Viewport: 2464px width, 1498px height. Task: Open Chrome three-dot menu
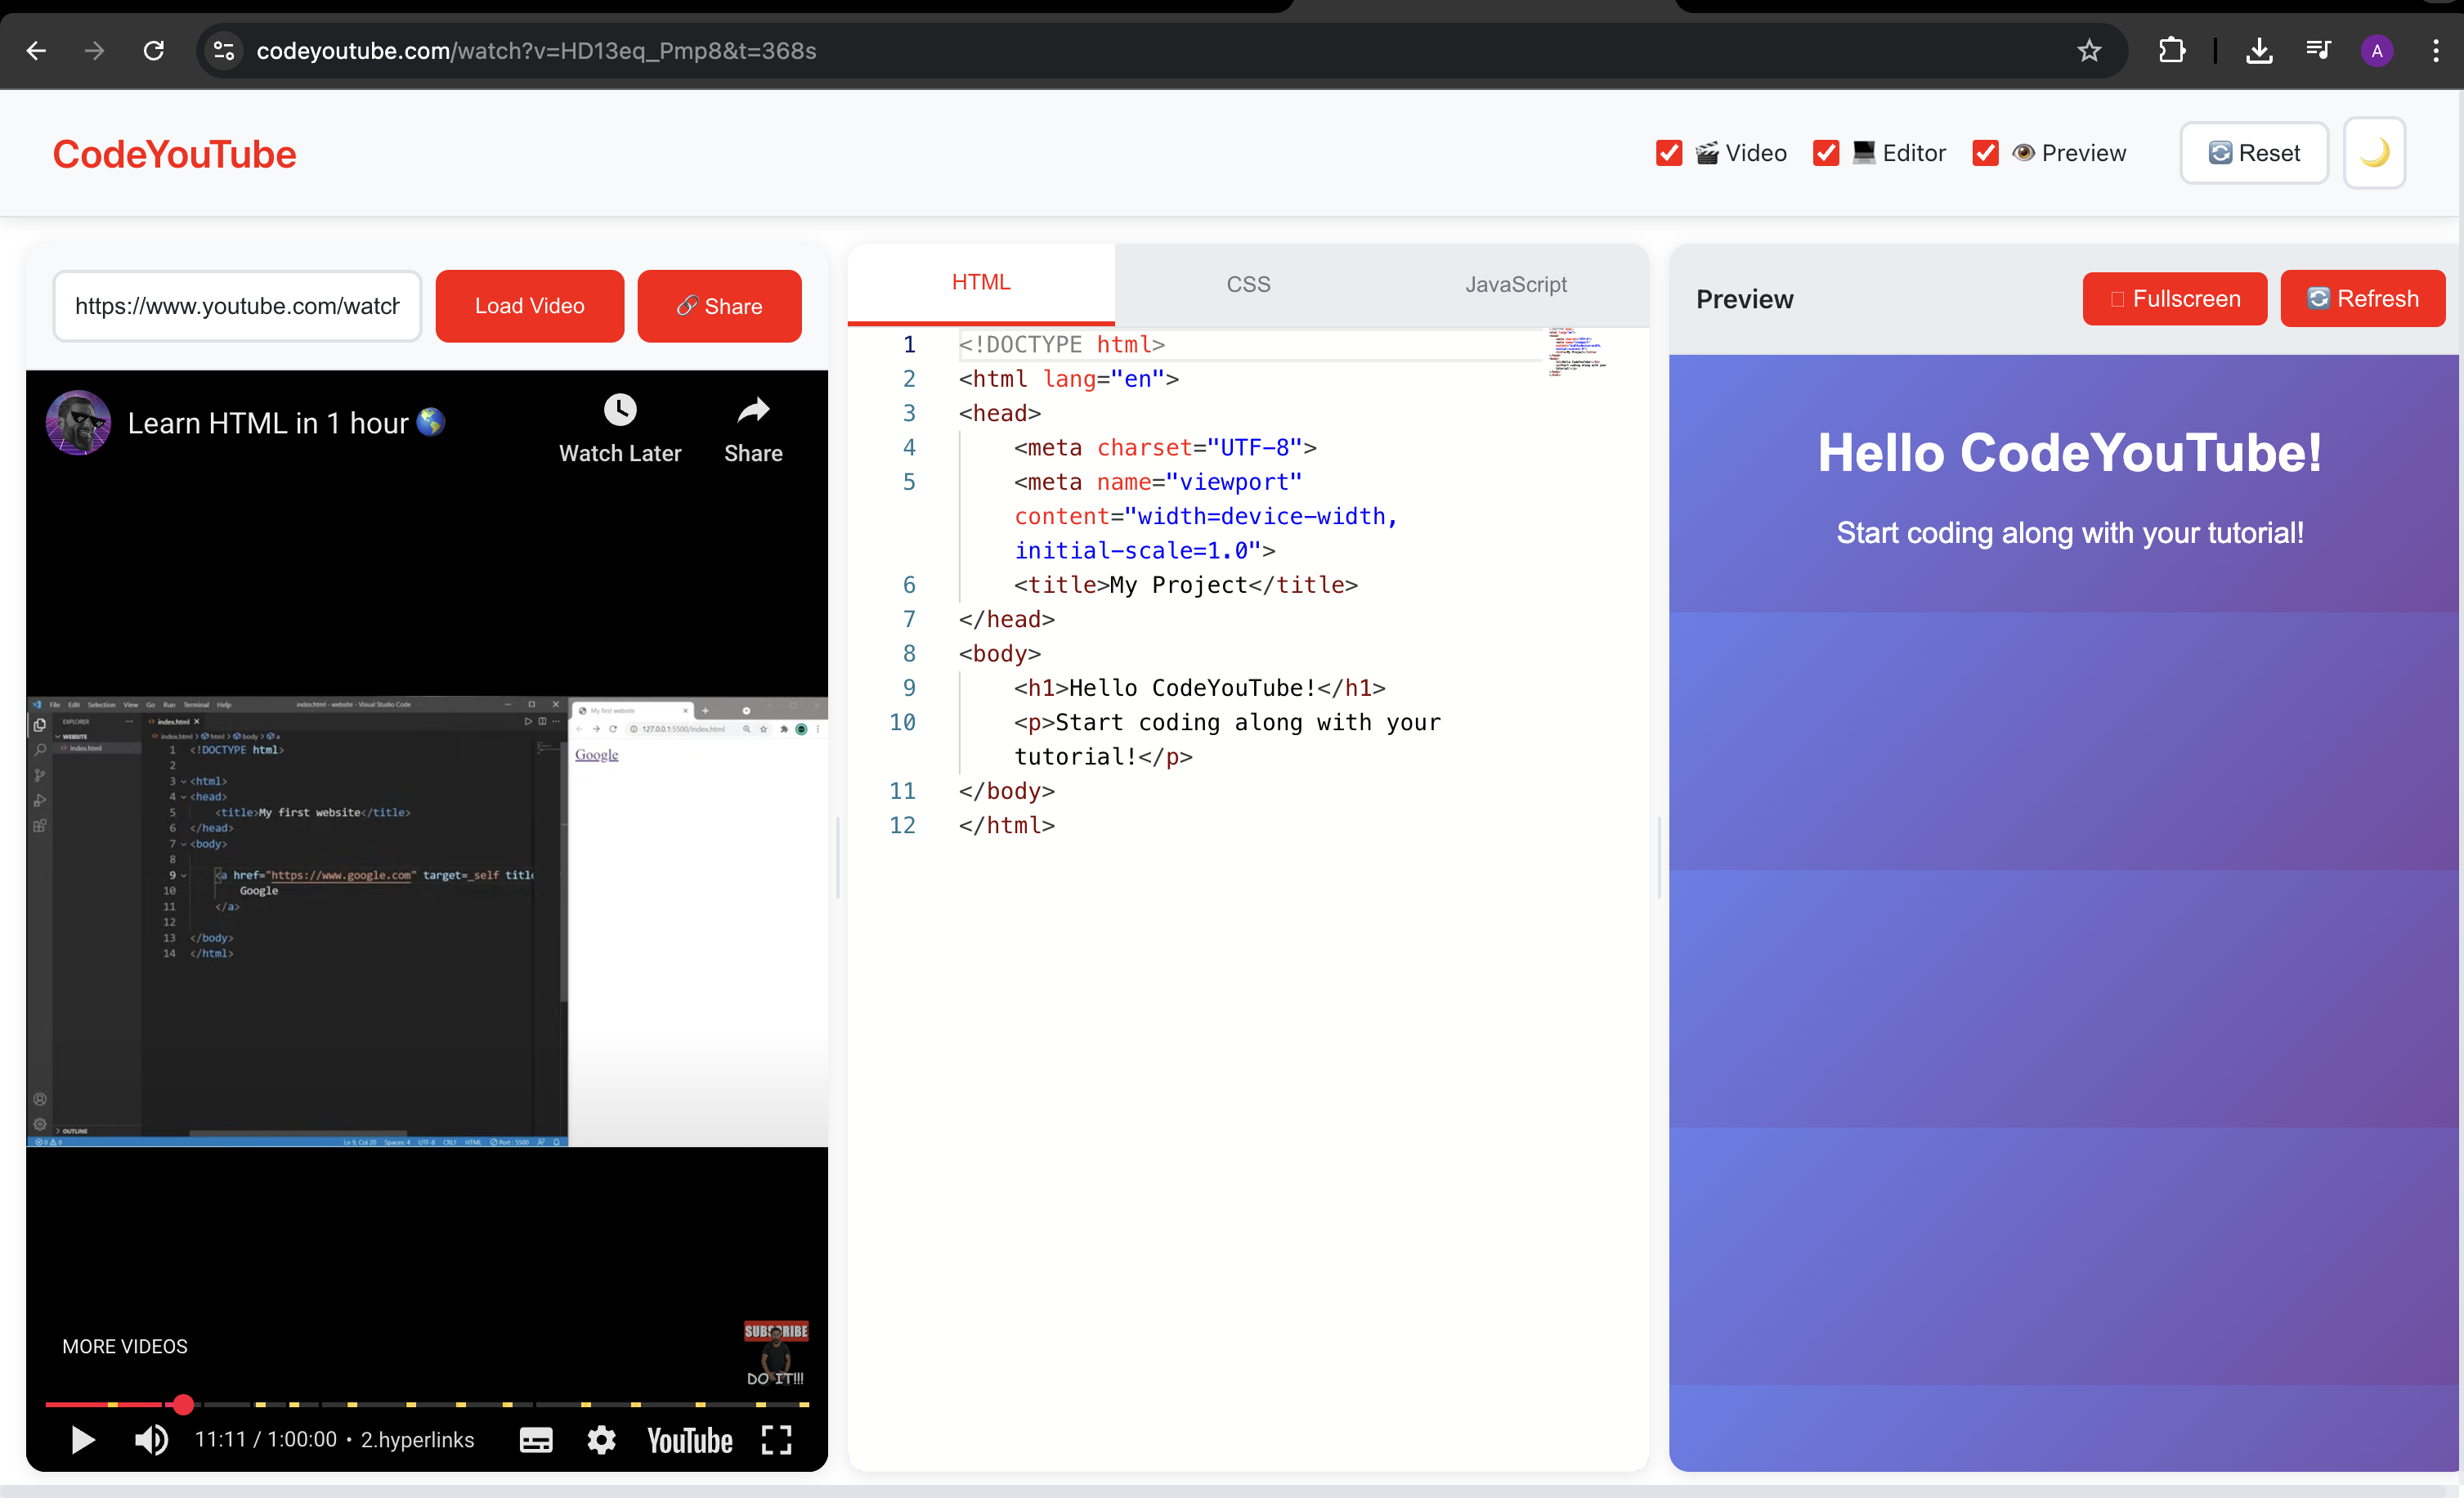point(2435,51)
